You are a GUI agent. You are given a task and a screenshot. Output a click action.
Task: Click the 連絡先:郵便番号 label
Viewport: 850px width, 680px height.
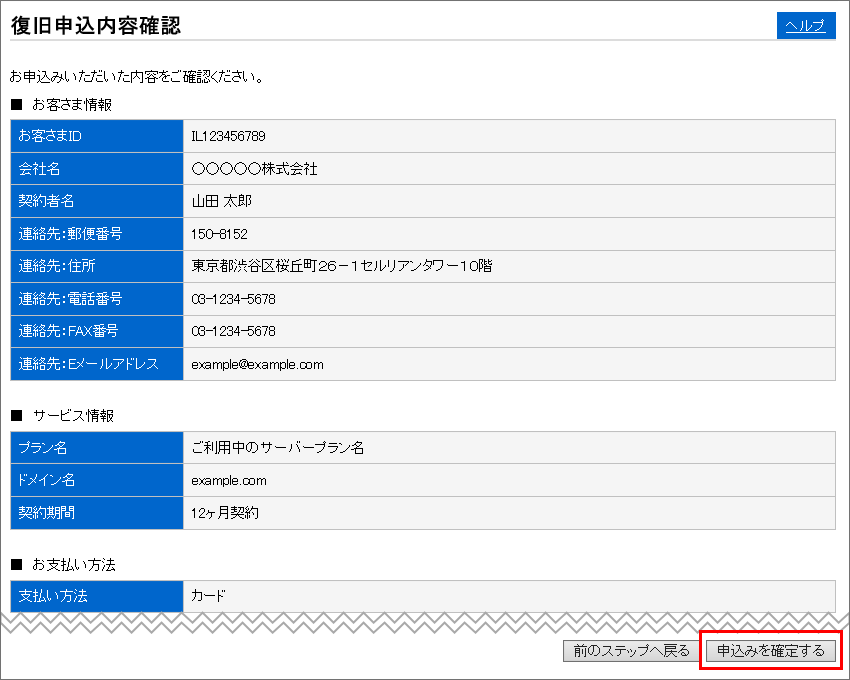(97, 234)
